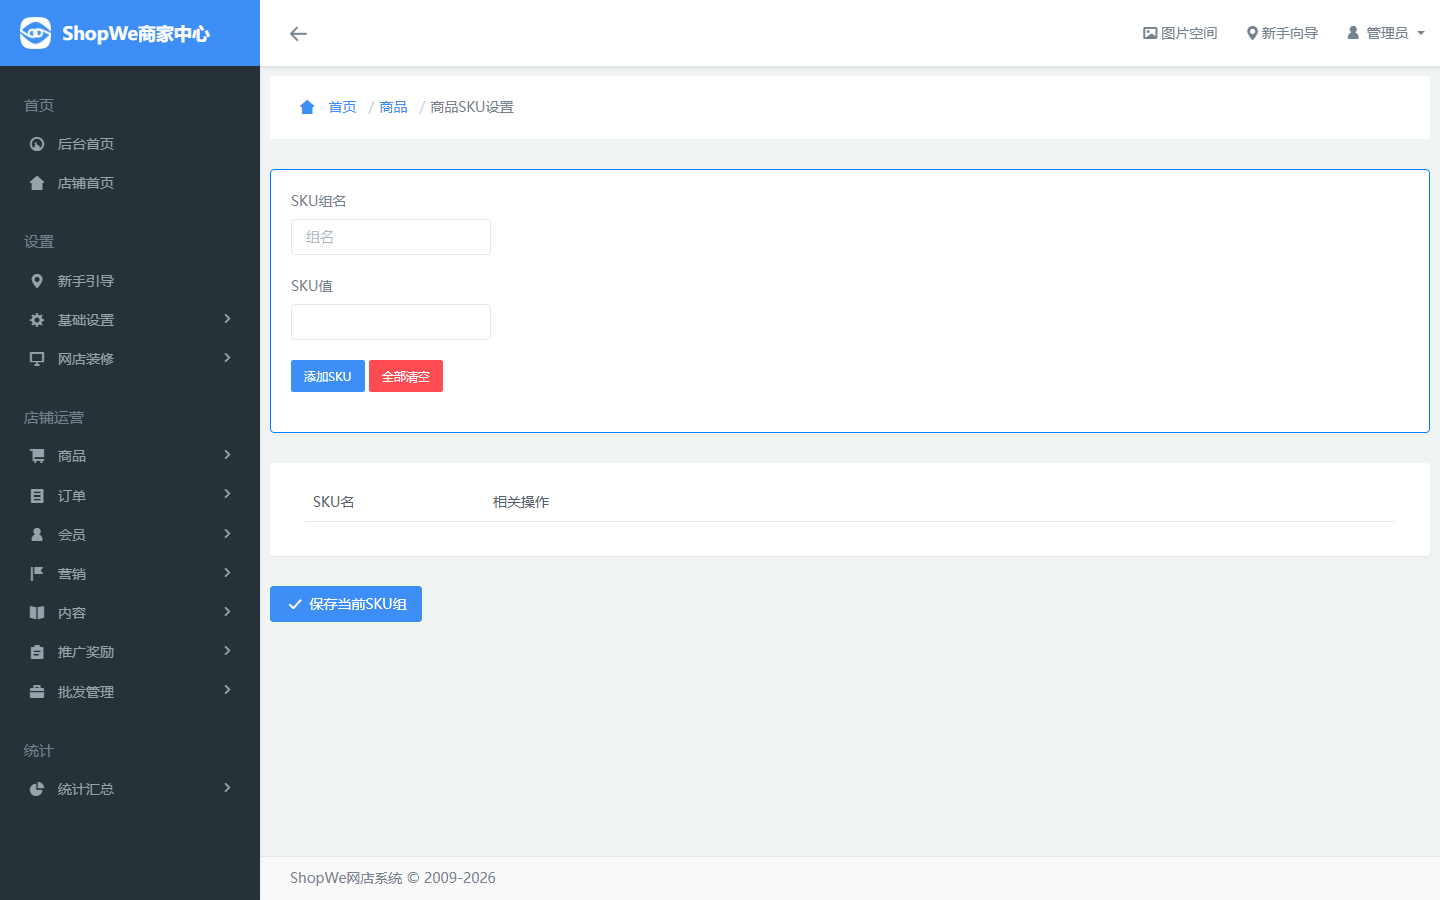This screenshot has width=1440, height=900.
Task: Open 营销 sidebar menu label
Action: click(x=72, y=574)
